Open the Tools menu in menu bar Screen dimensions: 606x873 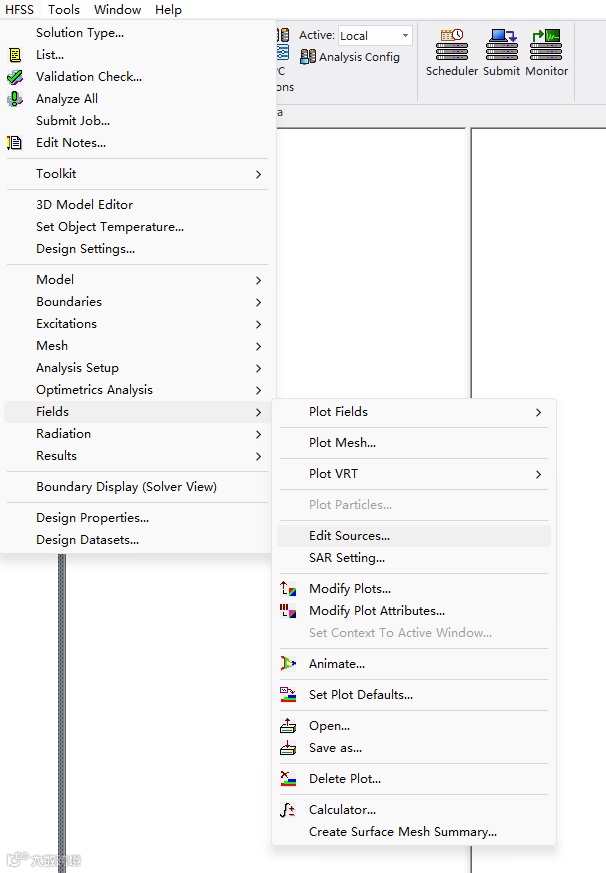point(63,9)
